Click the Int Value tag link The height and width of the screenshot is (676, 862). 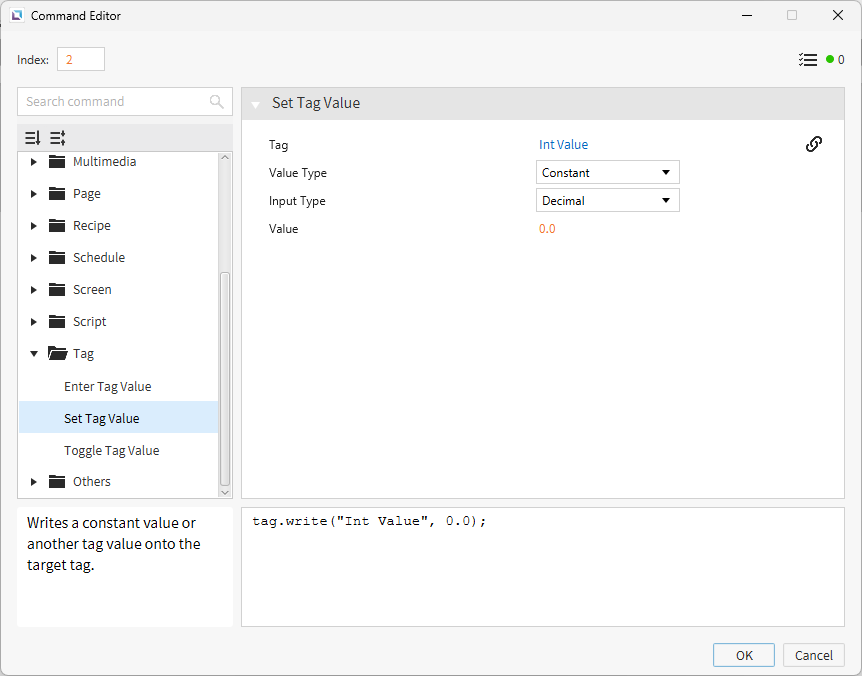point(563,145)
